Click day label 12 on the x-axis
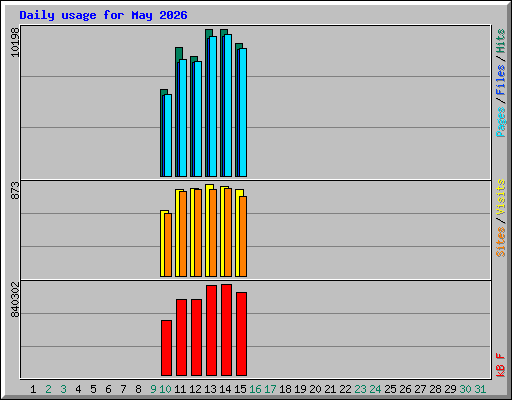The width and height of the screenshot is (512, 400). [x=195, y=389]
